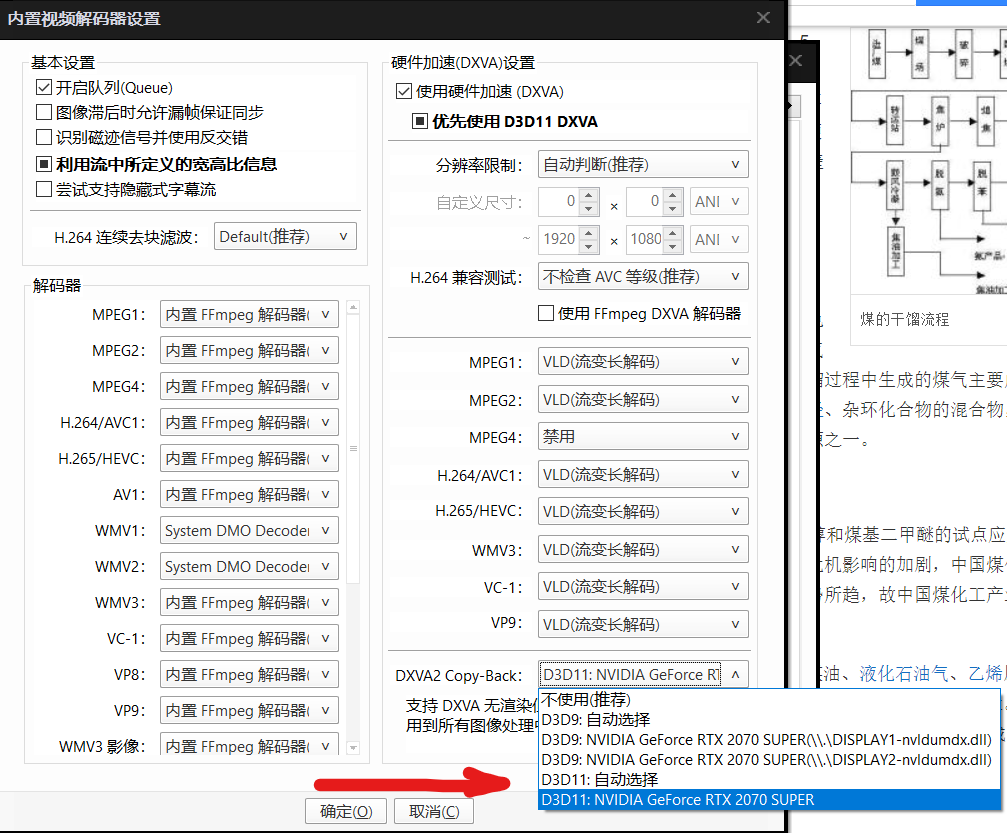Open DXVA WMV3 VLD mode dropdown

click(x=643, y=549)
